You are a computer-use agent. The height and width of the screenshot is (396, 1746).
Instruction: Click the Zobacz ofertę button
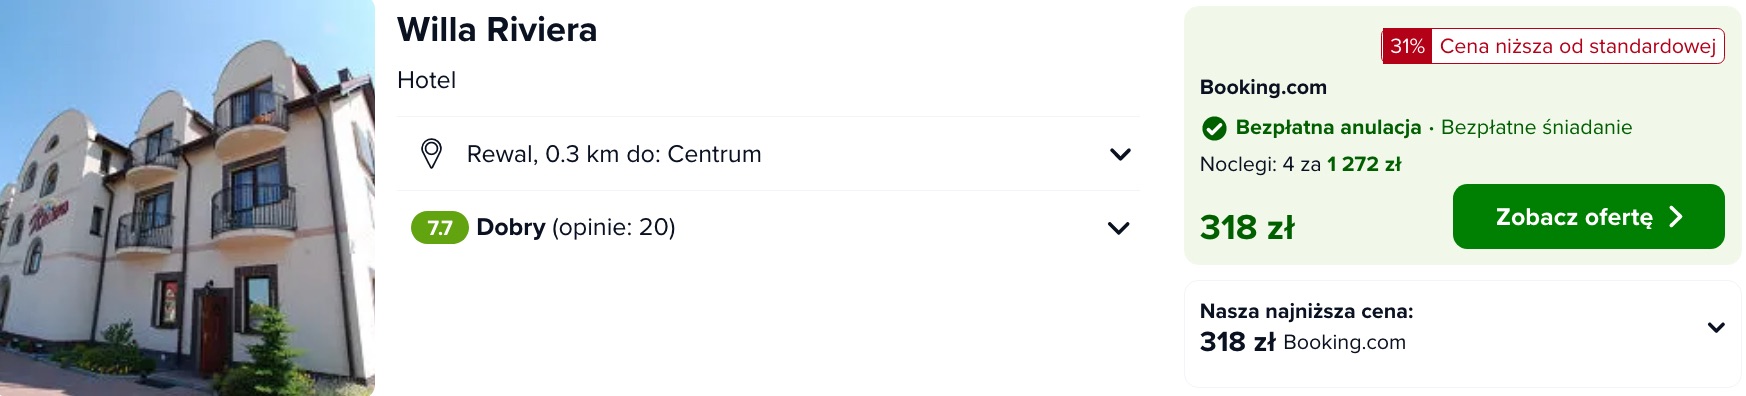[x=1588, y=216]
